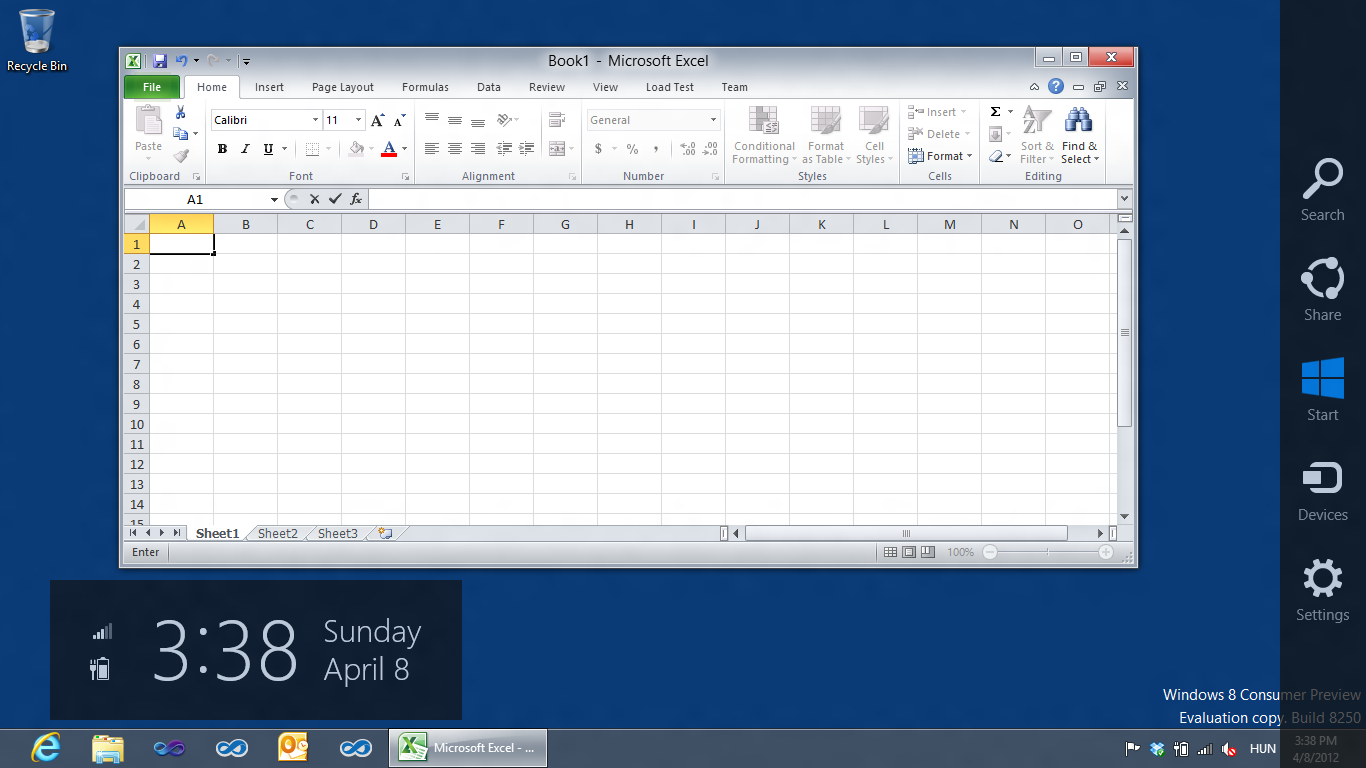
Task: Click the Undo icon in title bar
Action: pos(181,61)
